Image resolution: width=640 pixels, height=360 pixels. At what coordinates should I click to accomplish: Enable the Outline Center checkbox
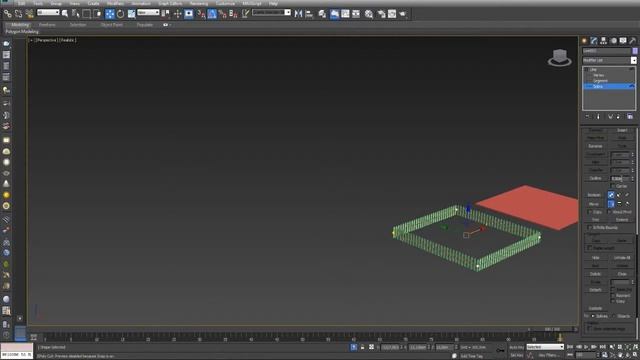[613, 186]
